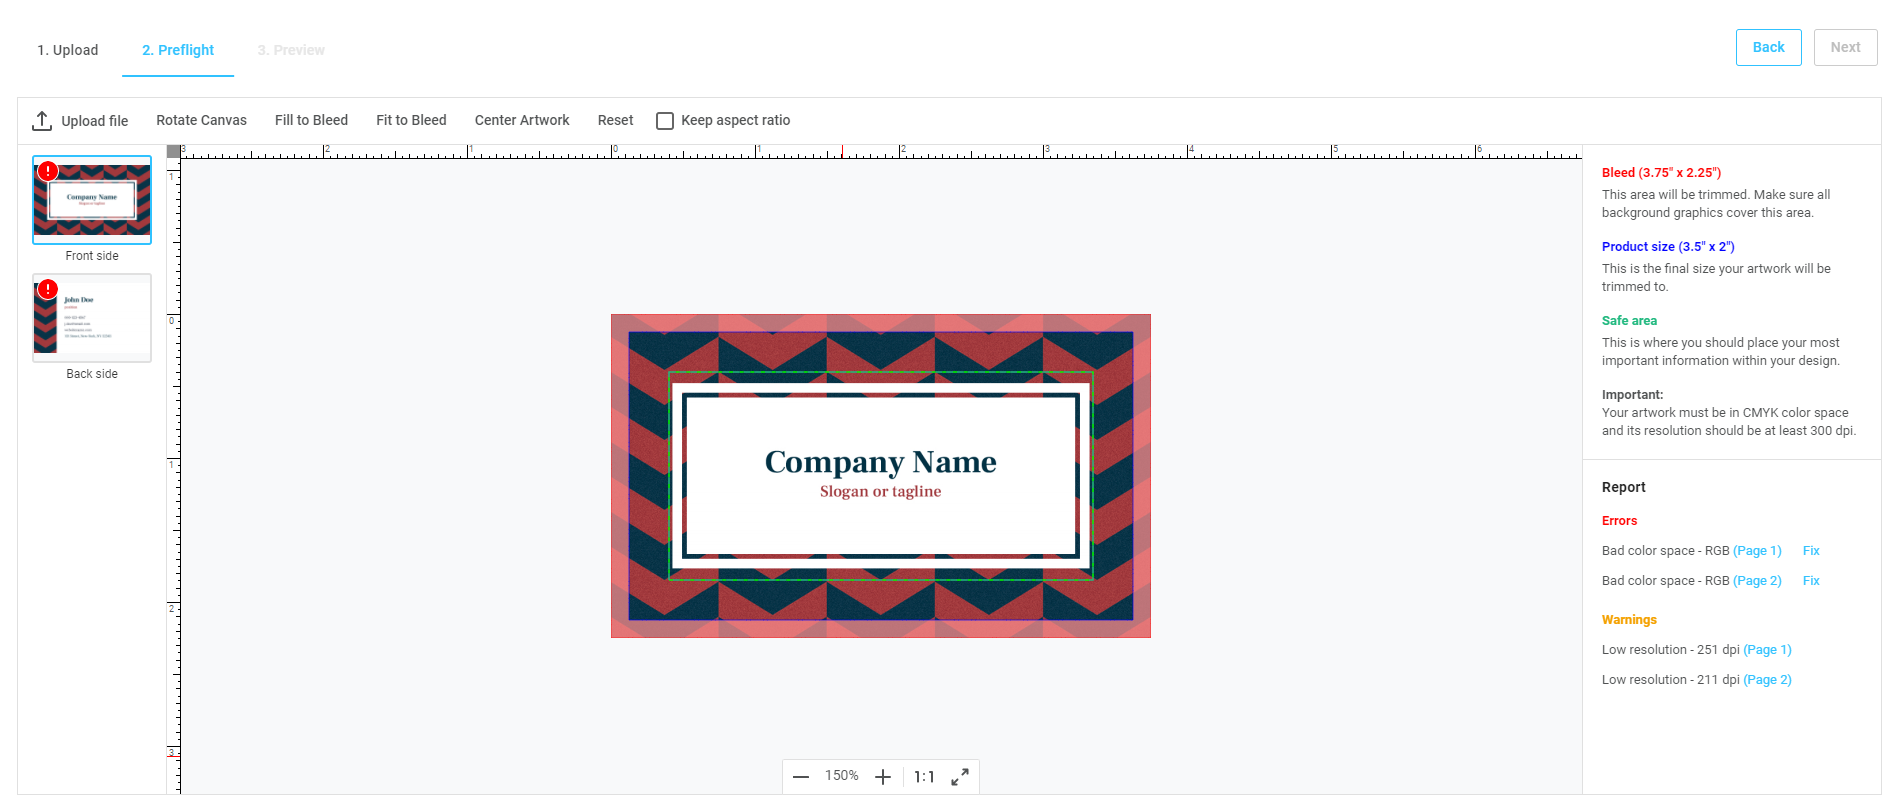Switch to the 1. Upload tab
The height and width of the screenshot is (804, 1890).
[68, 50]
